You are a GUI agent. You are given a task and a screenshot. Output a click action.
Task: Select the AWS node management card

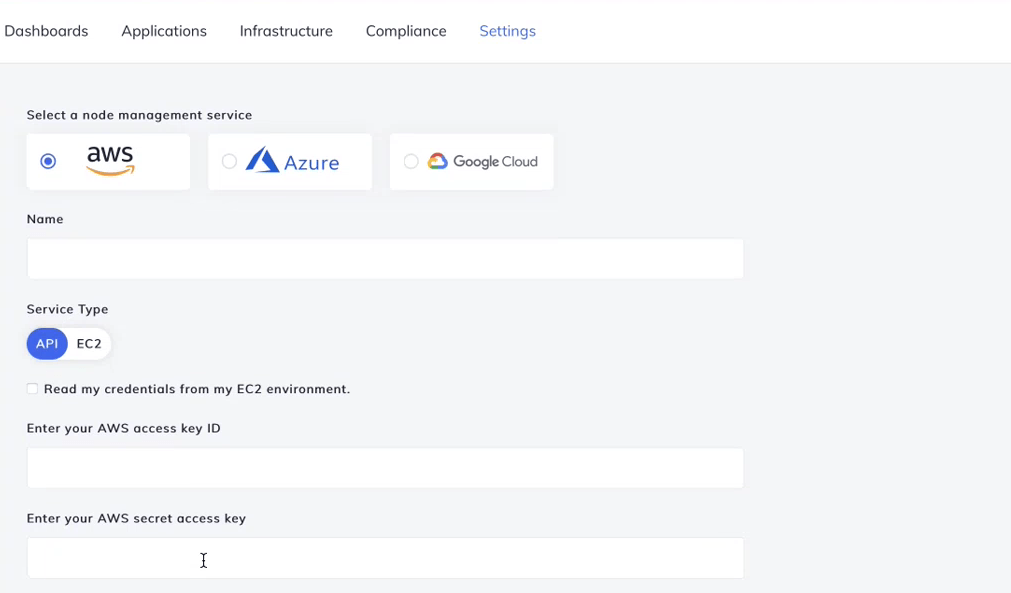coord(108,161)
